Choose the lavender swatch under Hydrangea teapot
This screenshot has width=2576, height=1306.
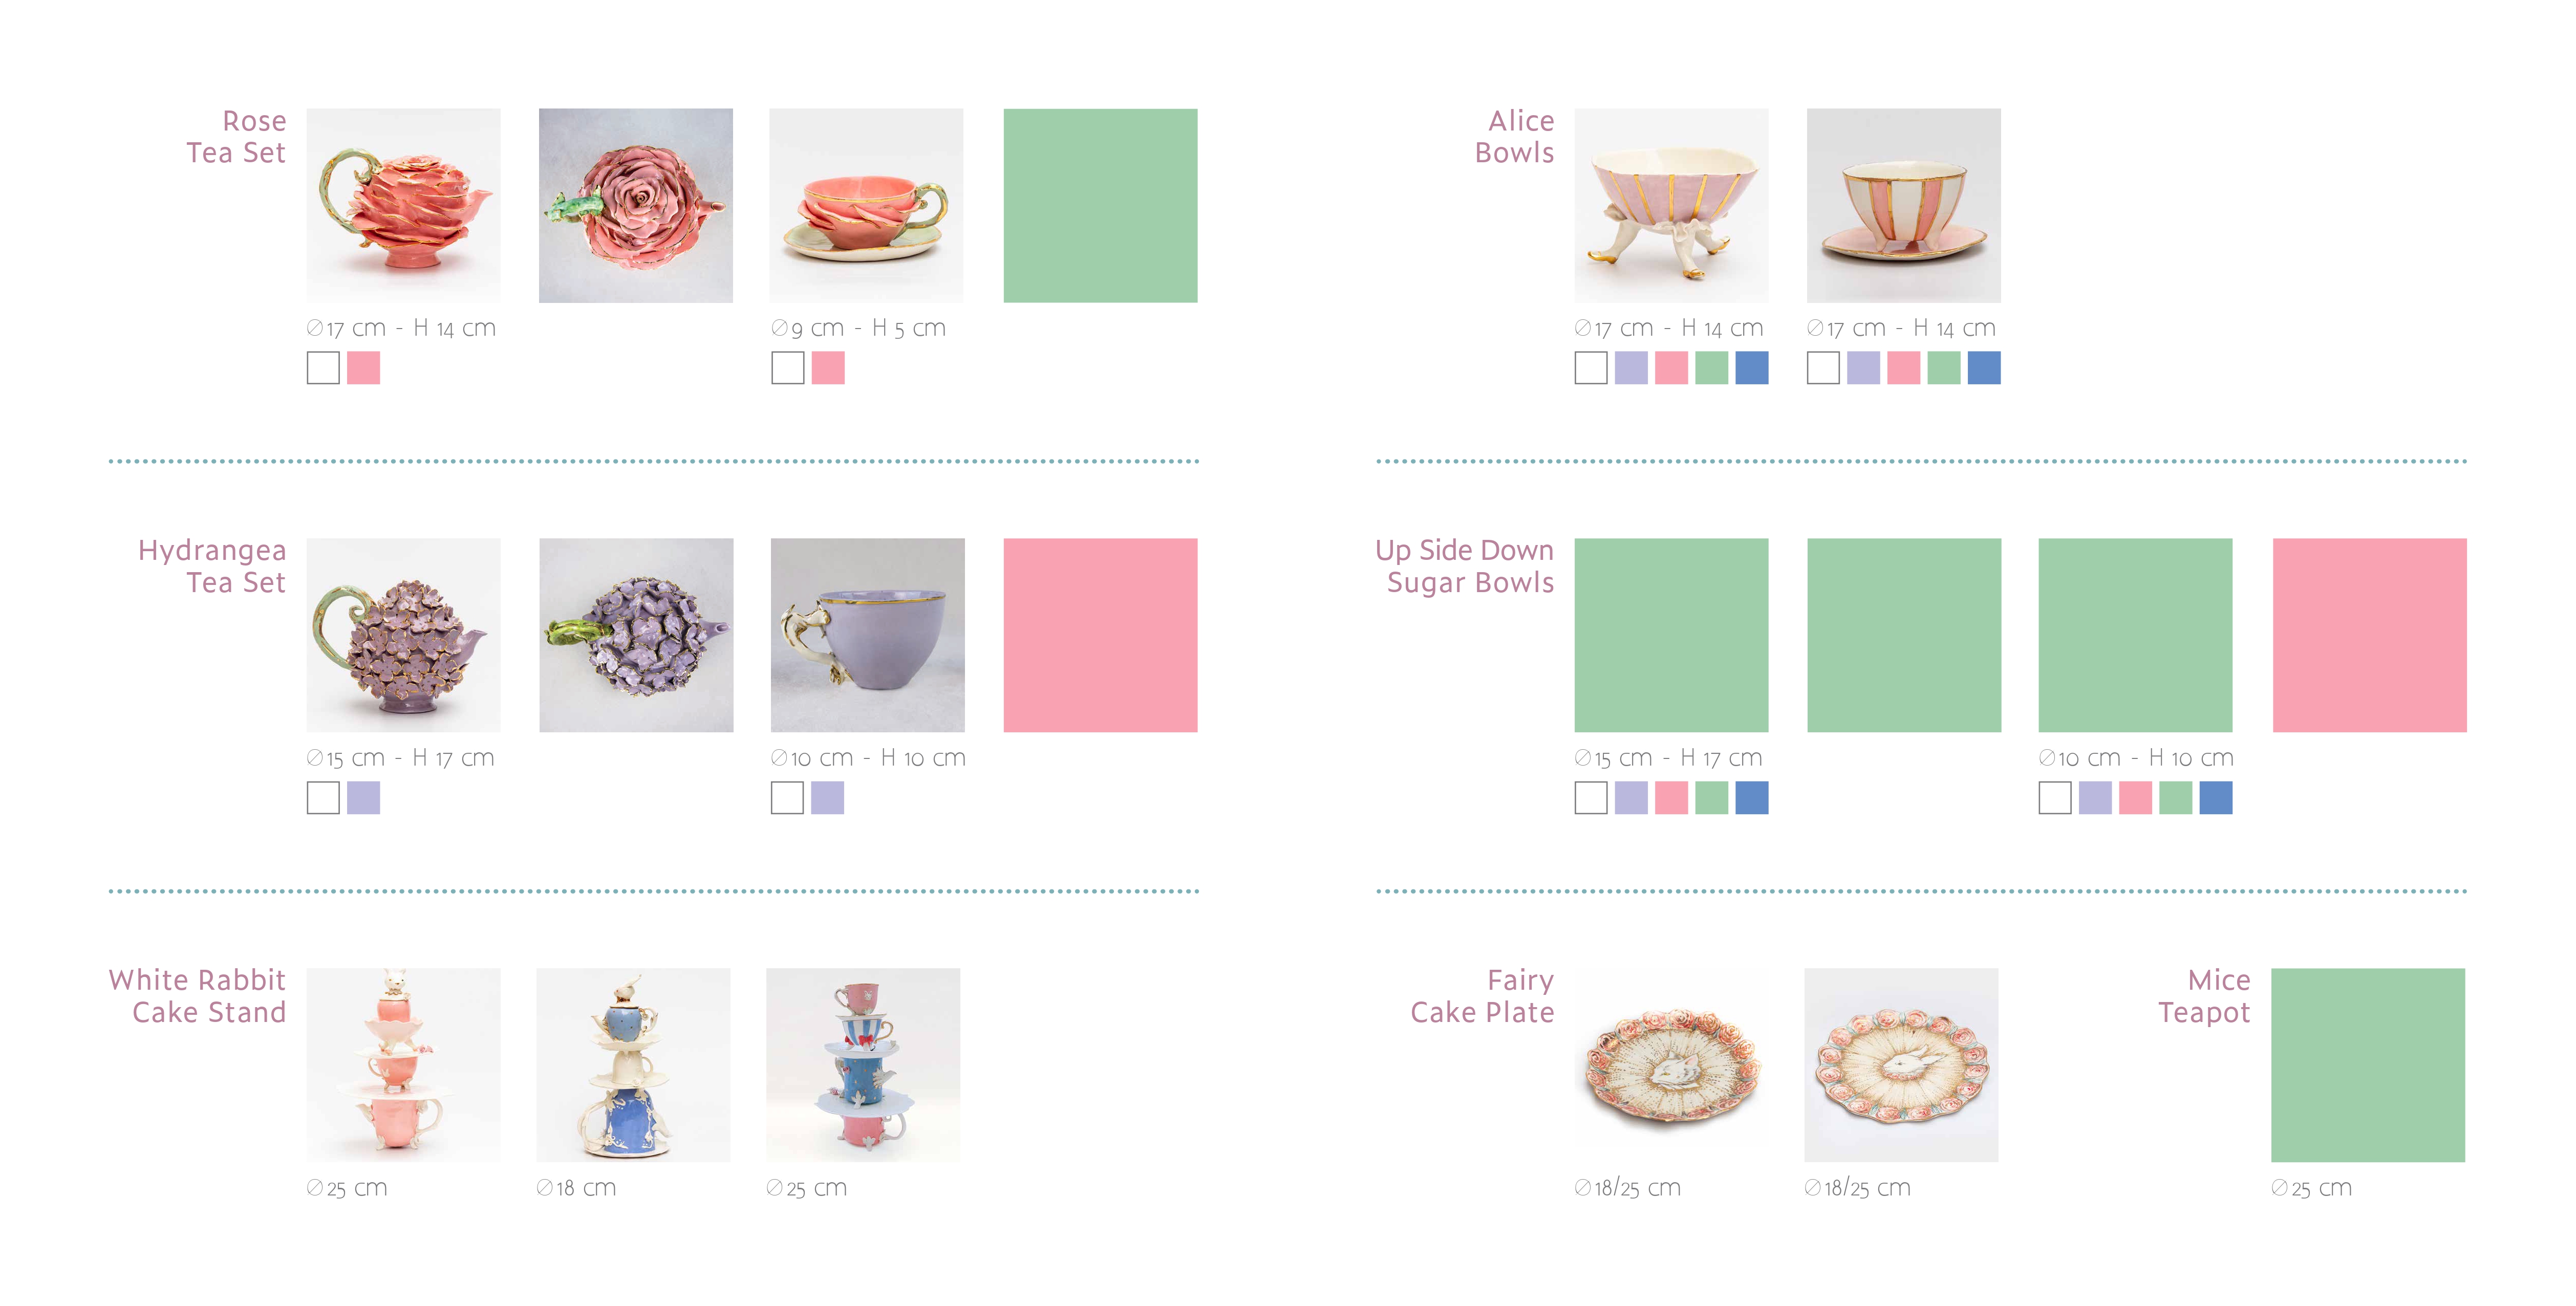(x=363, y=798)
